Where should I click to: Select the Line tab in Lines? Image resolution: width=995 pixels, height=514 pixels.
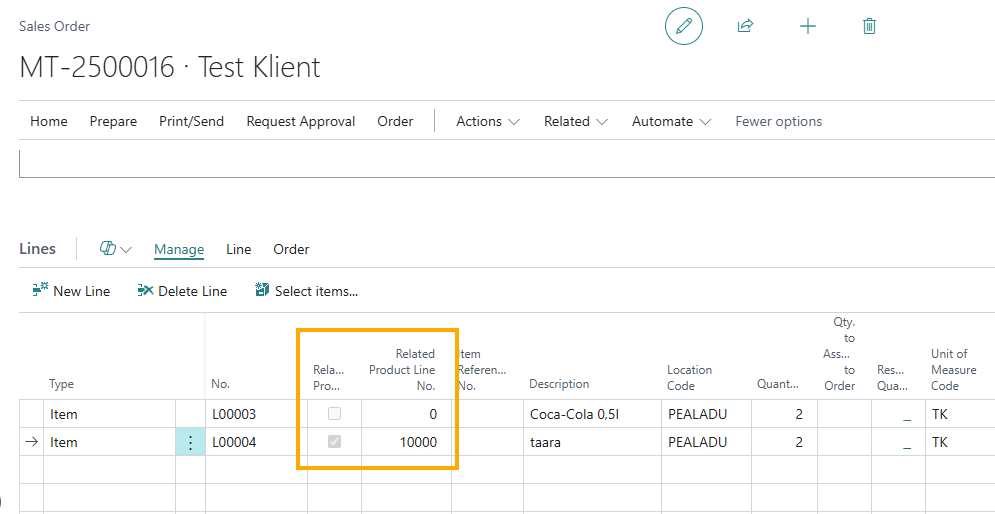pyautogui.click(x=239, y=249)
